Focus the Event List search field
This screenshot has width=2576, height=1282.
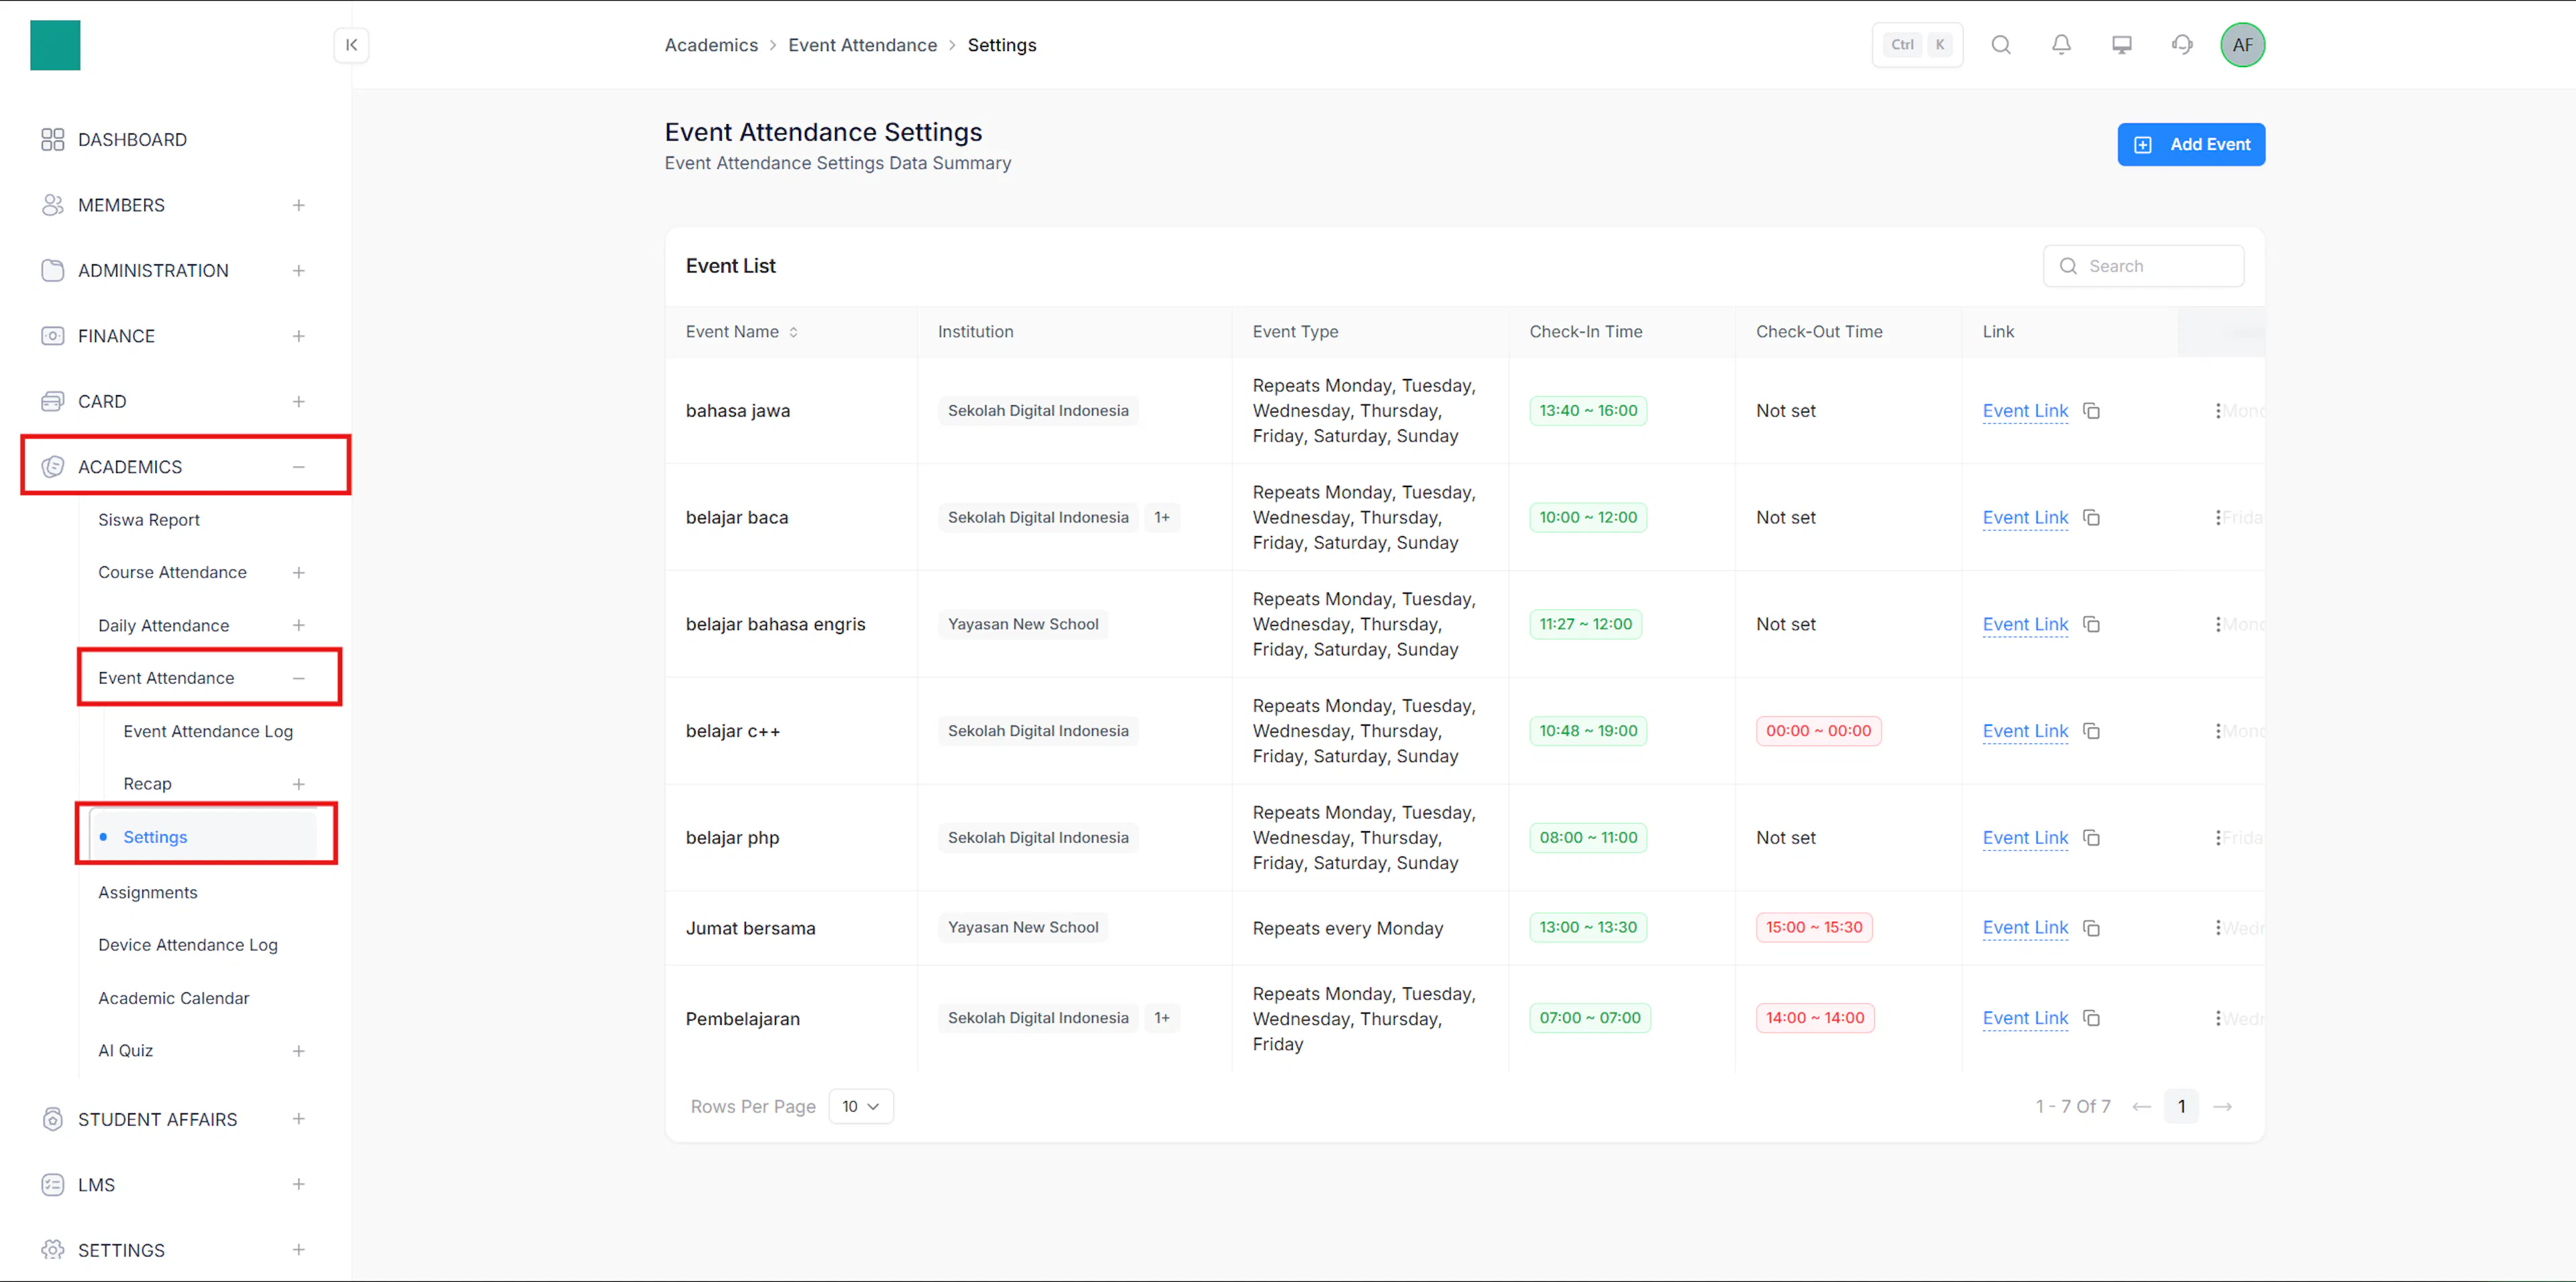[2142, 266]
